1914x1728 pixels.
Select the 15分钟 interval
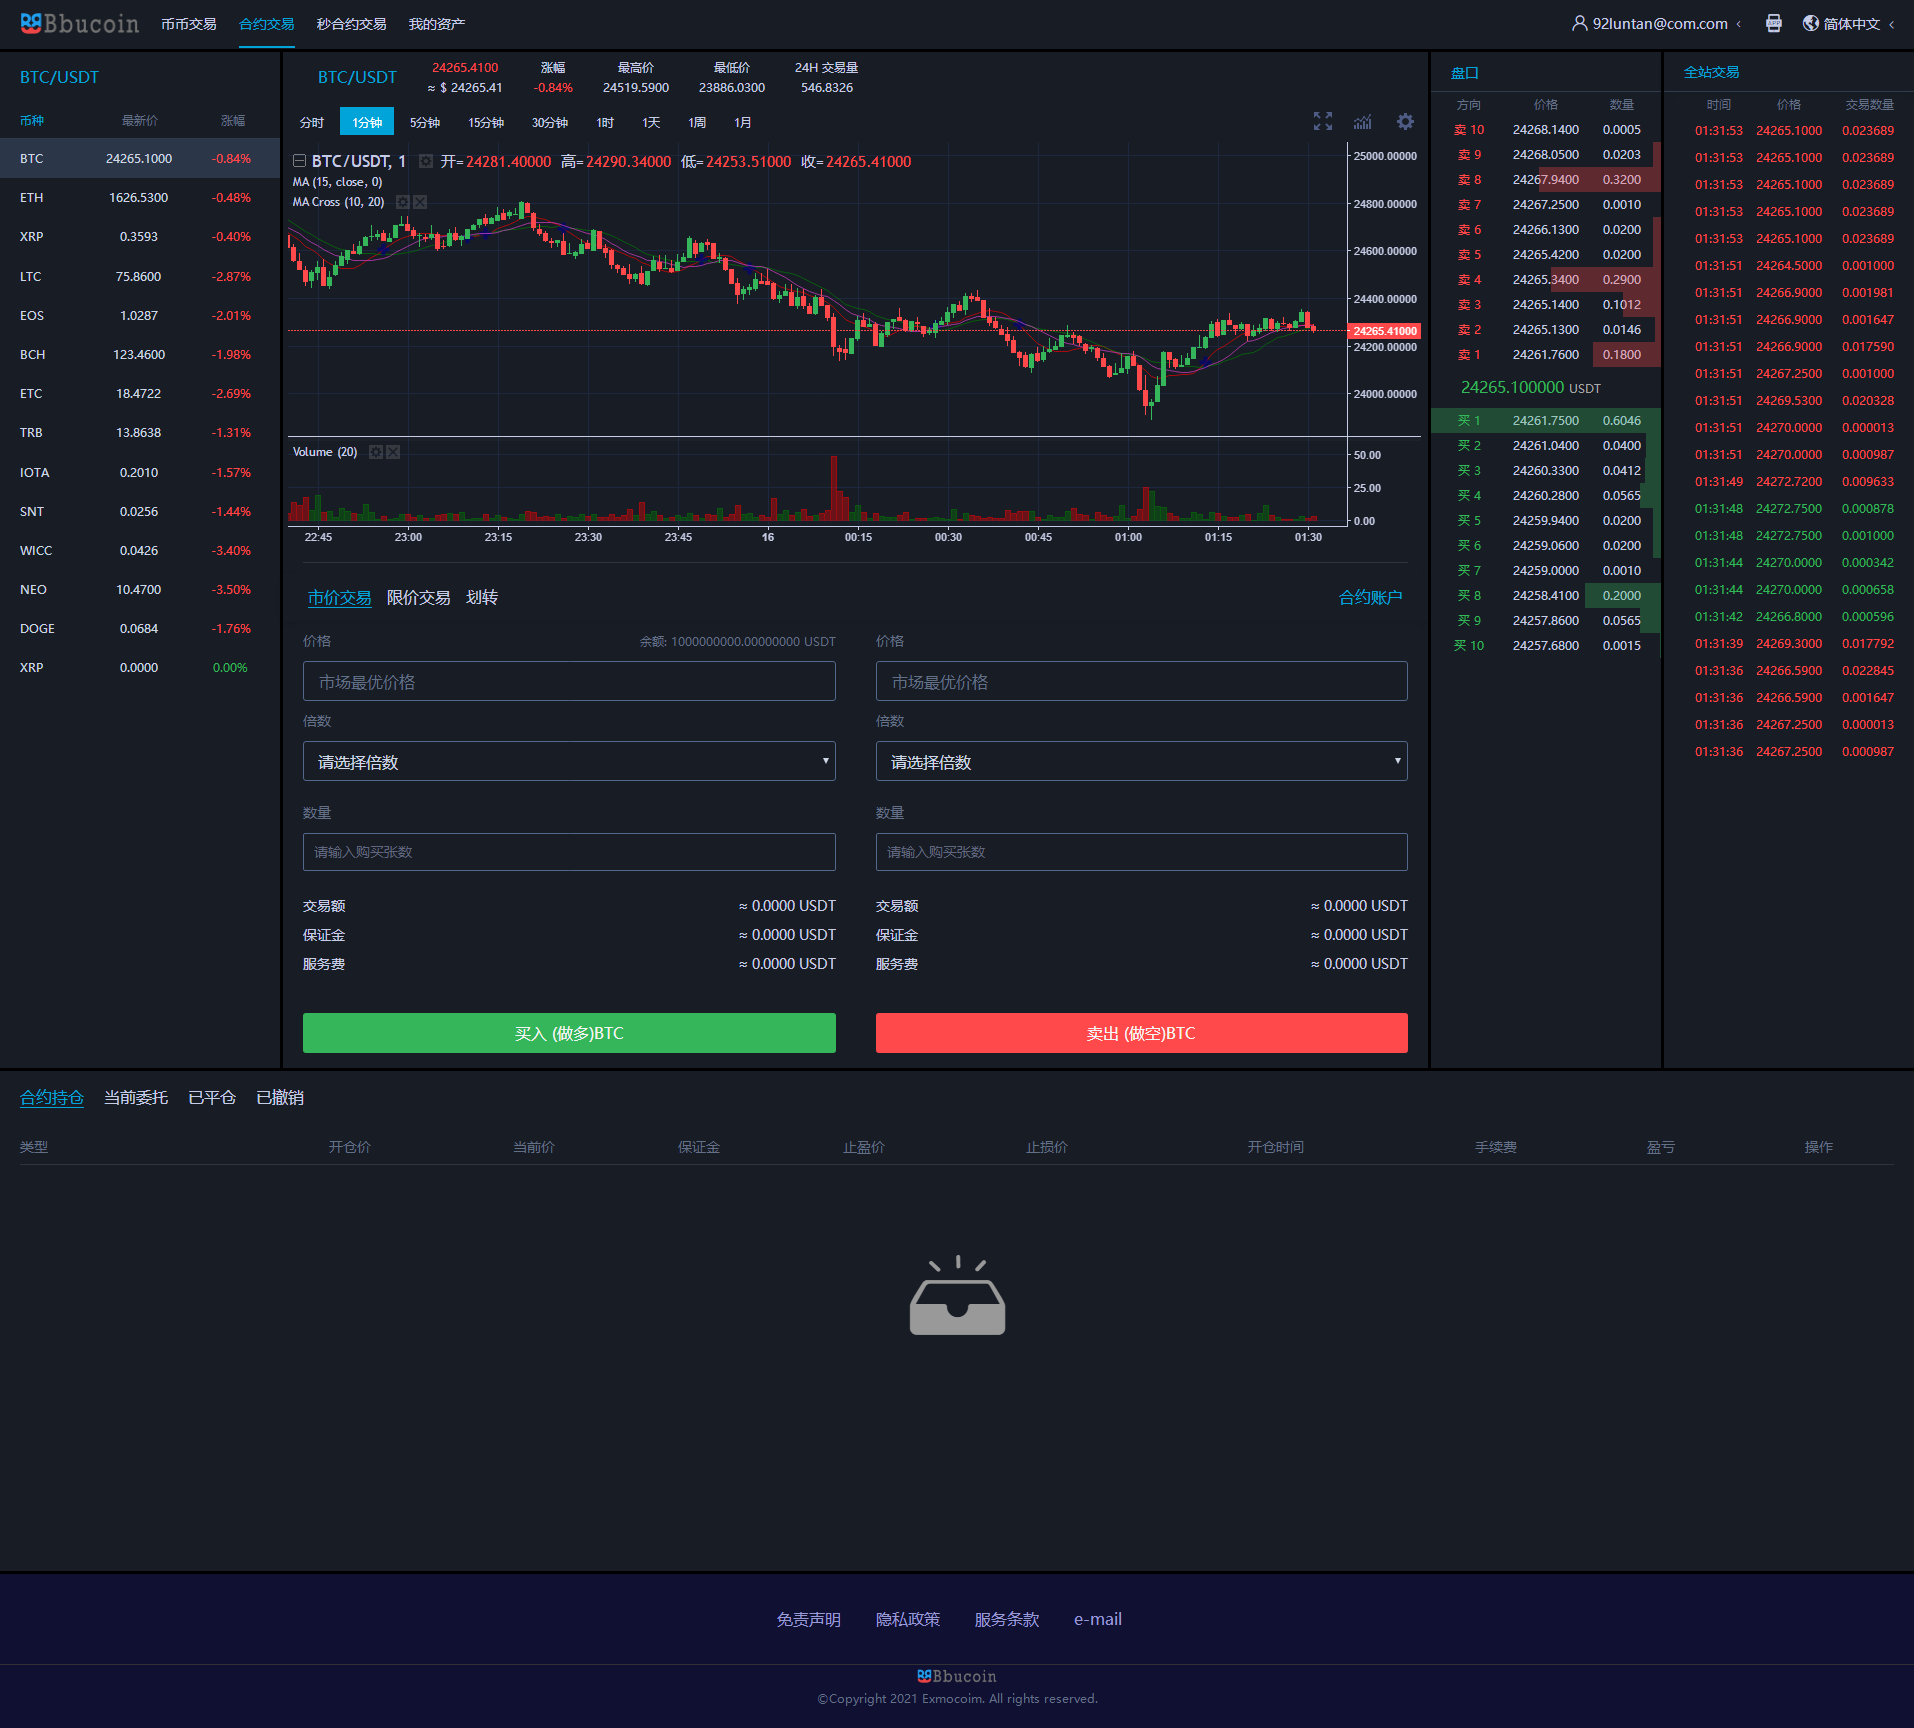pyautogui.click(x=486, y=122)
